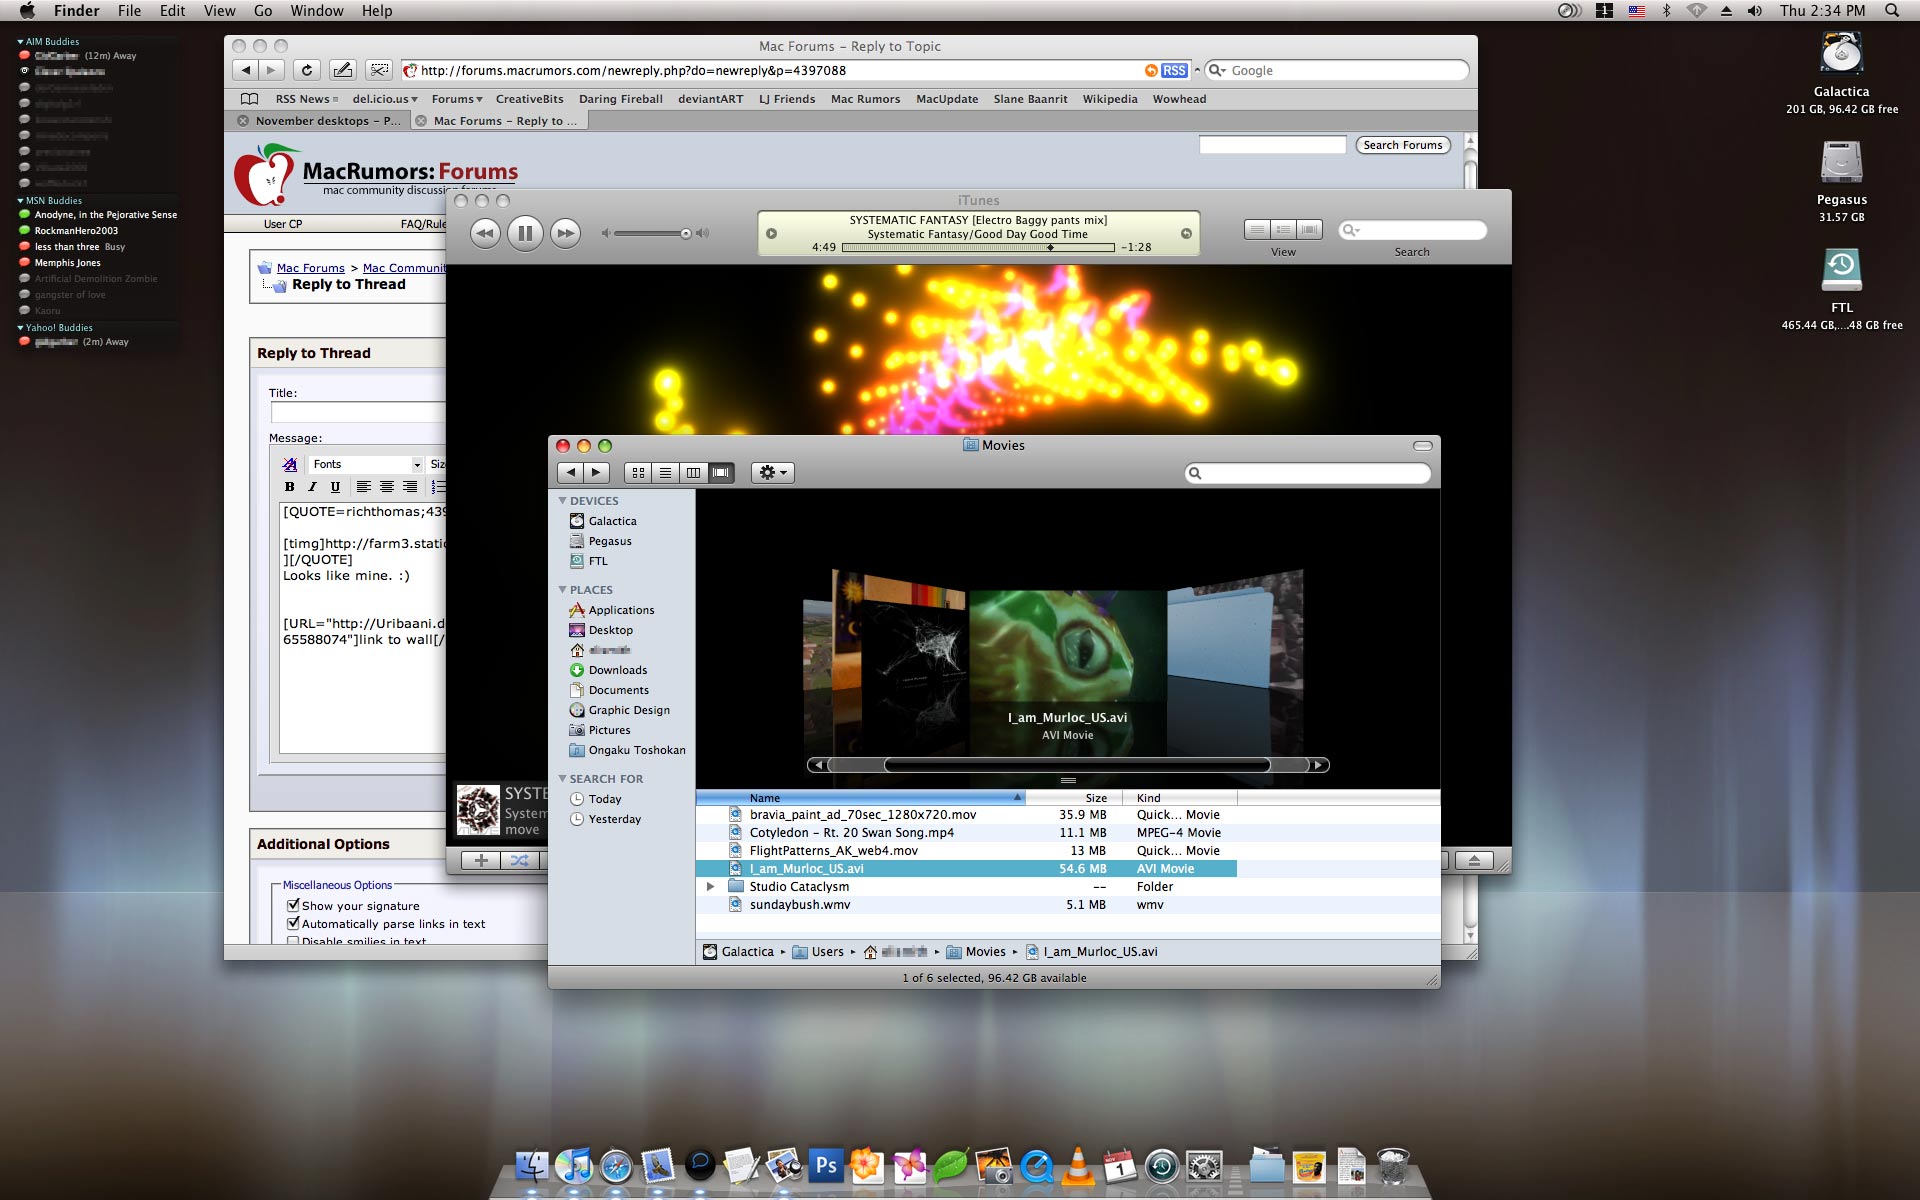Switch Finder to column view
1920x1200 pixels.
[x=693, y=473]
